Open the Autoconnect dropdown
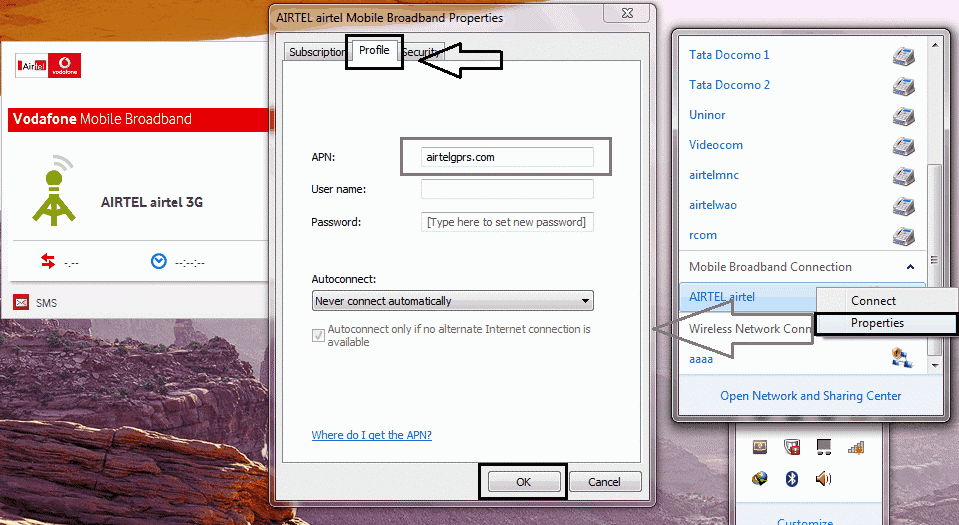The image size is (959, 525). pos(452,300)
